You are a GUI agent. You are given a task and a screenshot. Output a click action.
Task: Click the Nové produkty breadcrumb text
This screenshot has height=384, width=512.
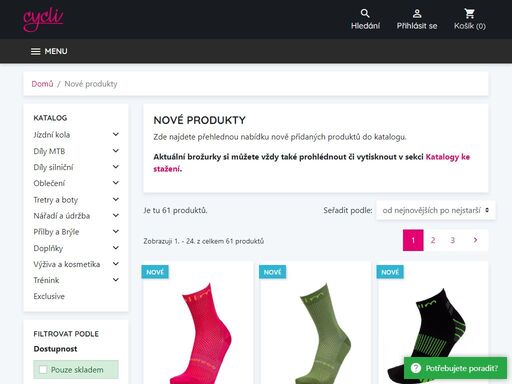91,84
